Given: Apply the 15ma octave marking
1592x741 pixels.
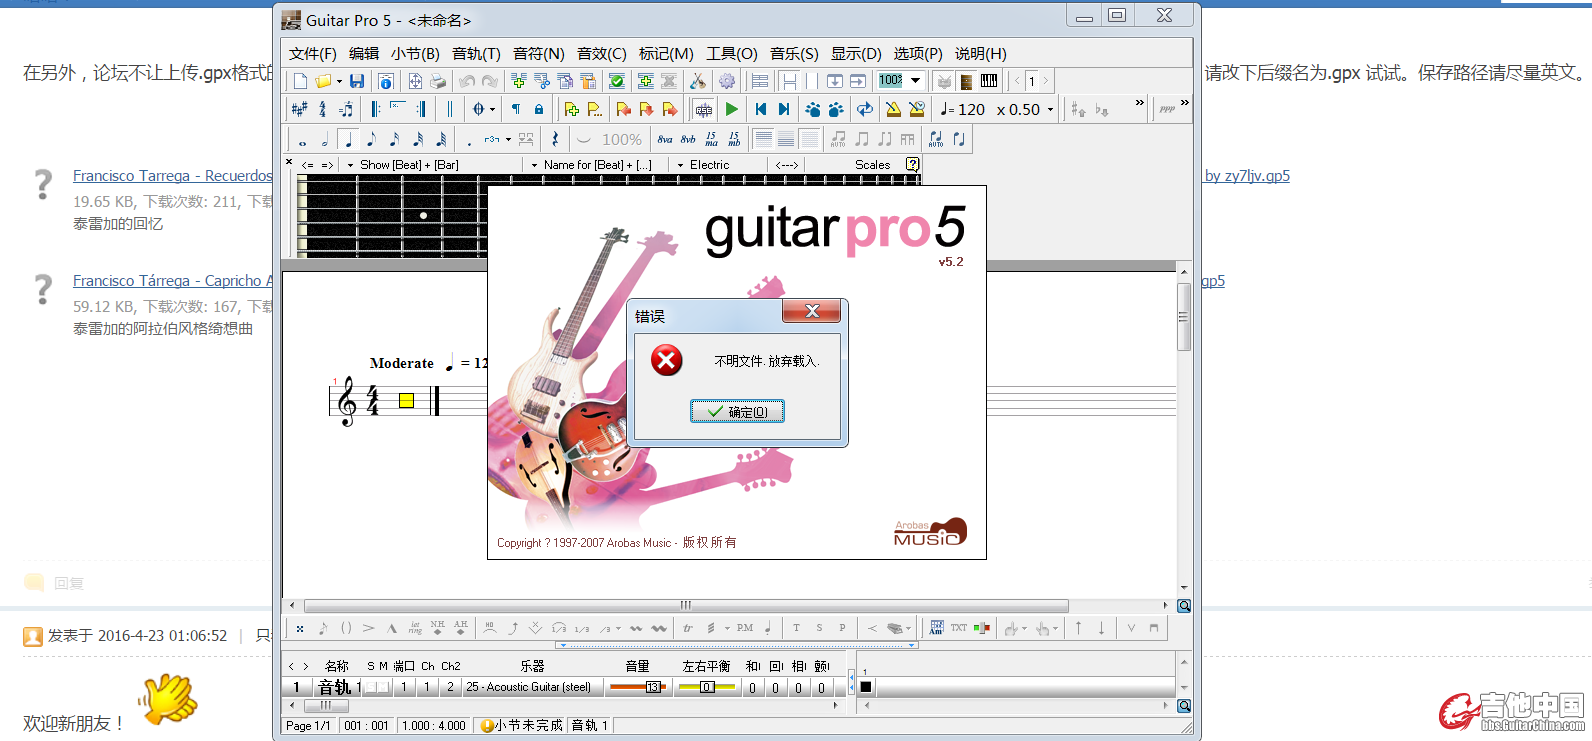Looking at the screenshot, I should click(711, 139).
